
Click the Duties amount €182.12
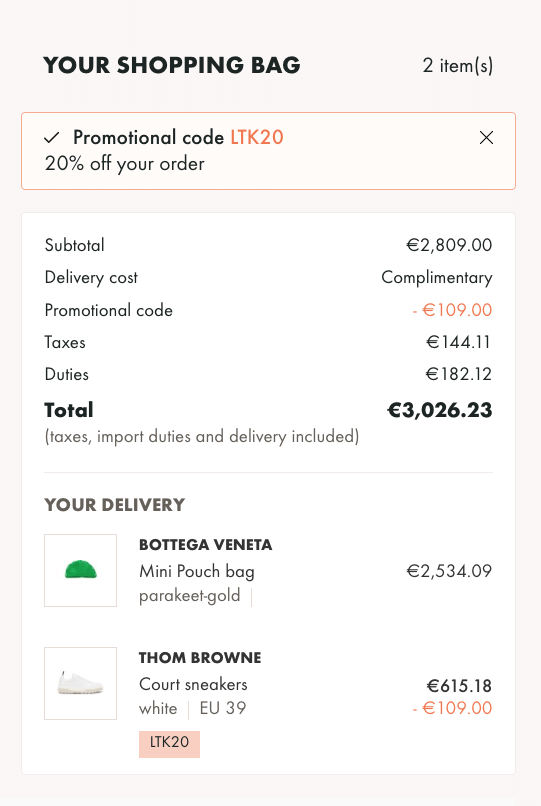(x=458, y=374)
